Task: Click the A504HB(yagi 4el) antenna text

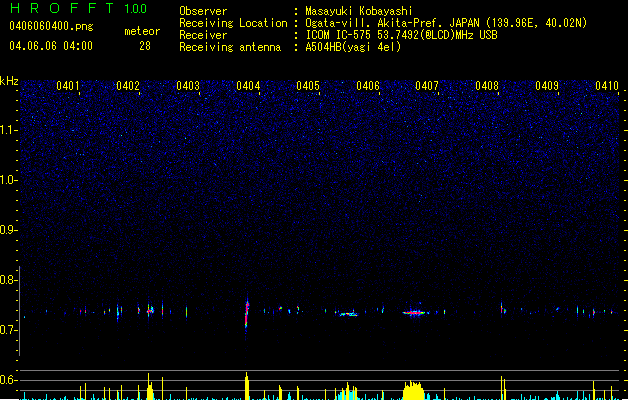Action: click(353, 47)
